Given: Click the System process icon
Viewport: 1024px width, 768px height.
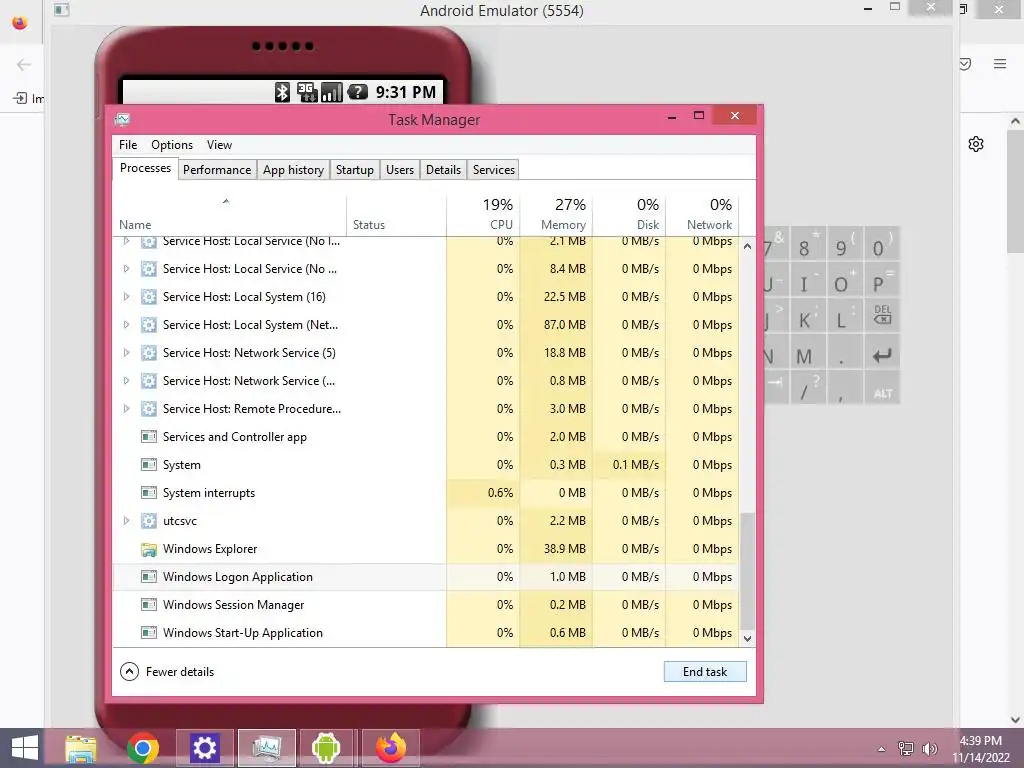Looking at the screenshot, I should (149, 465).
